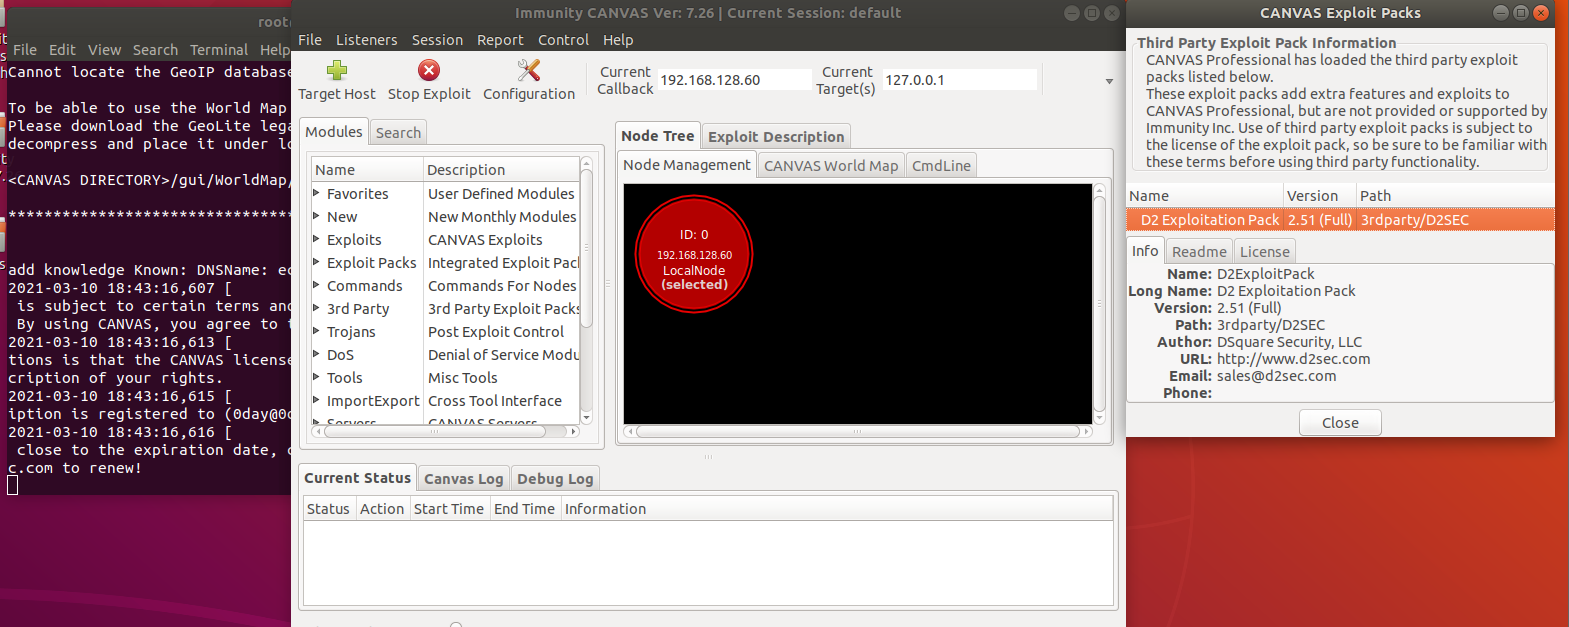Select the D2 Exploitation Pack row
The height and width of the screenshot is (627, 1569).
coord(1340,220)
